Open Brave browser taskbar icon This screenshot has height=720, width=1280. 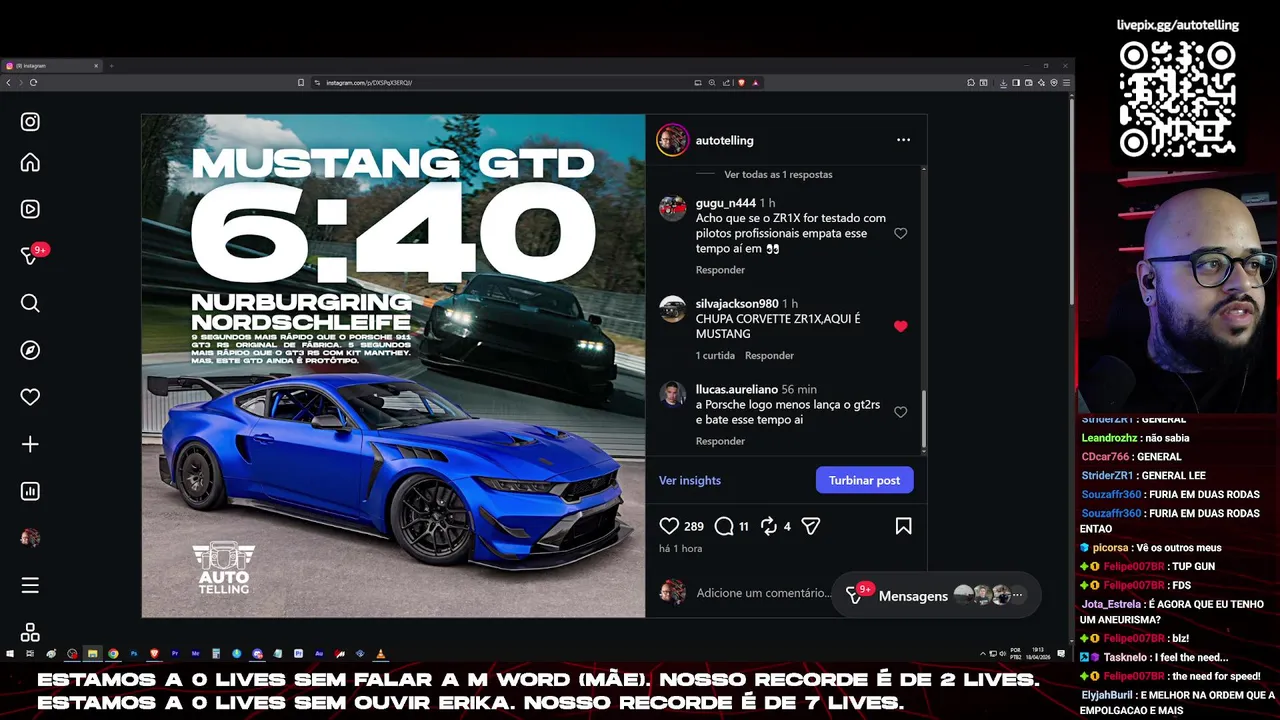[x=155, y=653]
